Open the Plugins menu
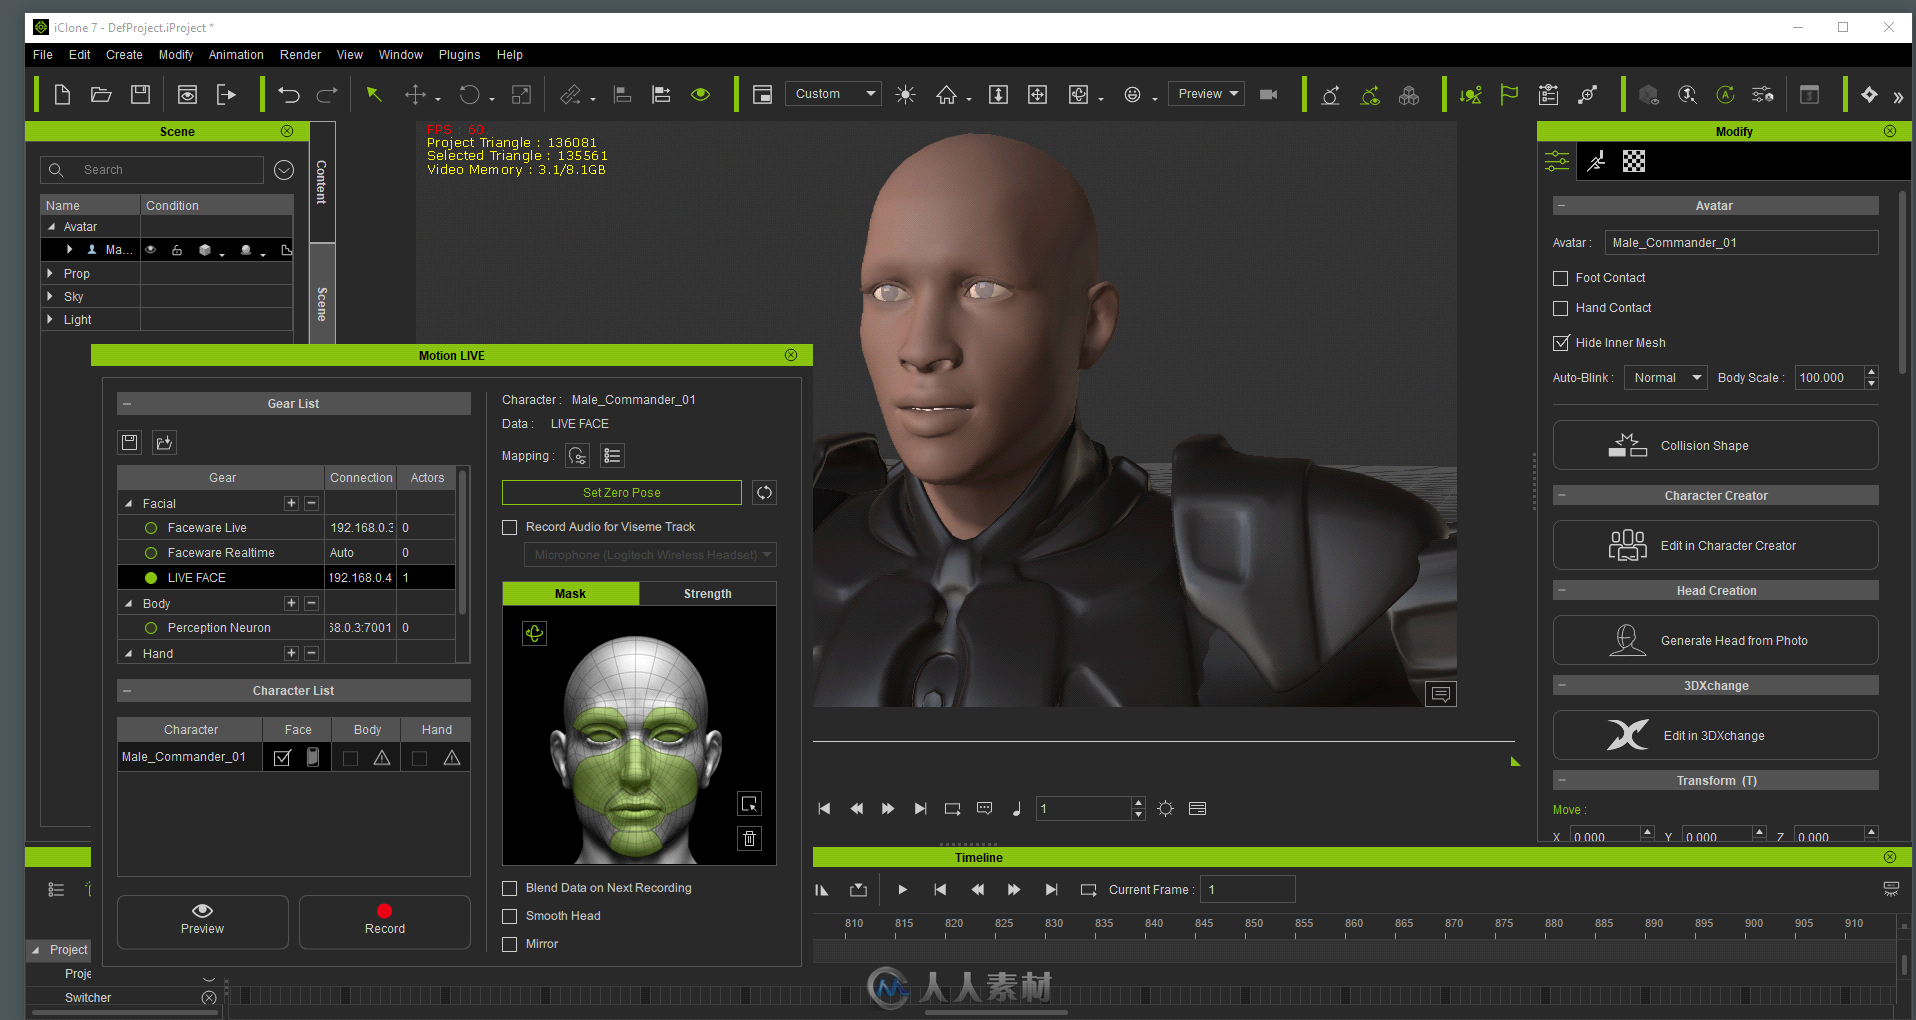This screenshot has height=1020, width=1916. point(459,55)
